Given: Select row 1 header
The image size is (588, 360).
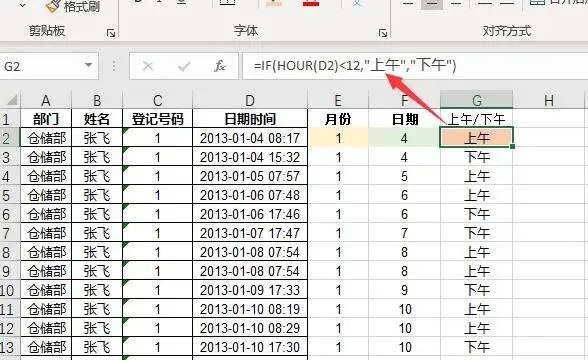Looking at the screenshot, I should click(x=9, y=119).
